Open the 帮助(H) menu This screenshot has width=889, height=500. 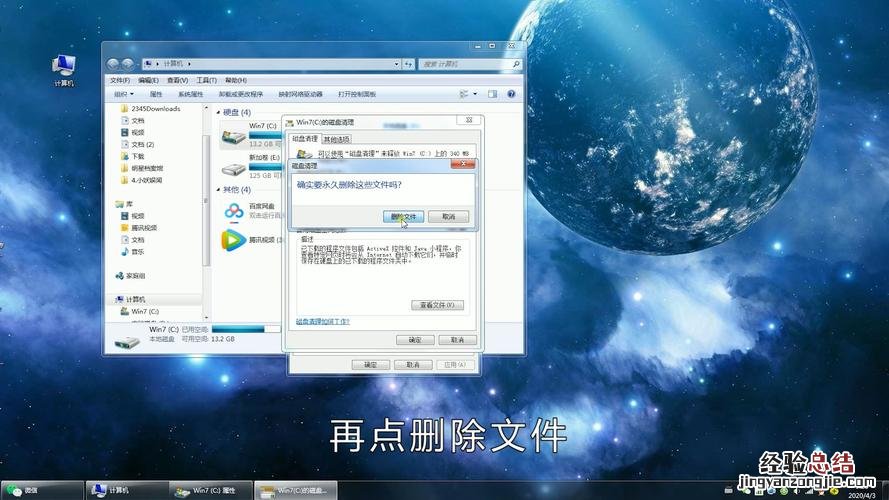tap(236, 80)
